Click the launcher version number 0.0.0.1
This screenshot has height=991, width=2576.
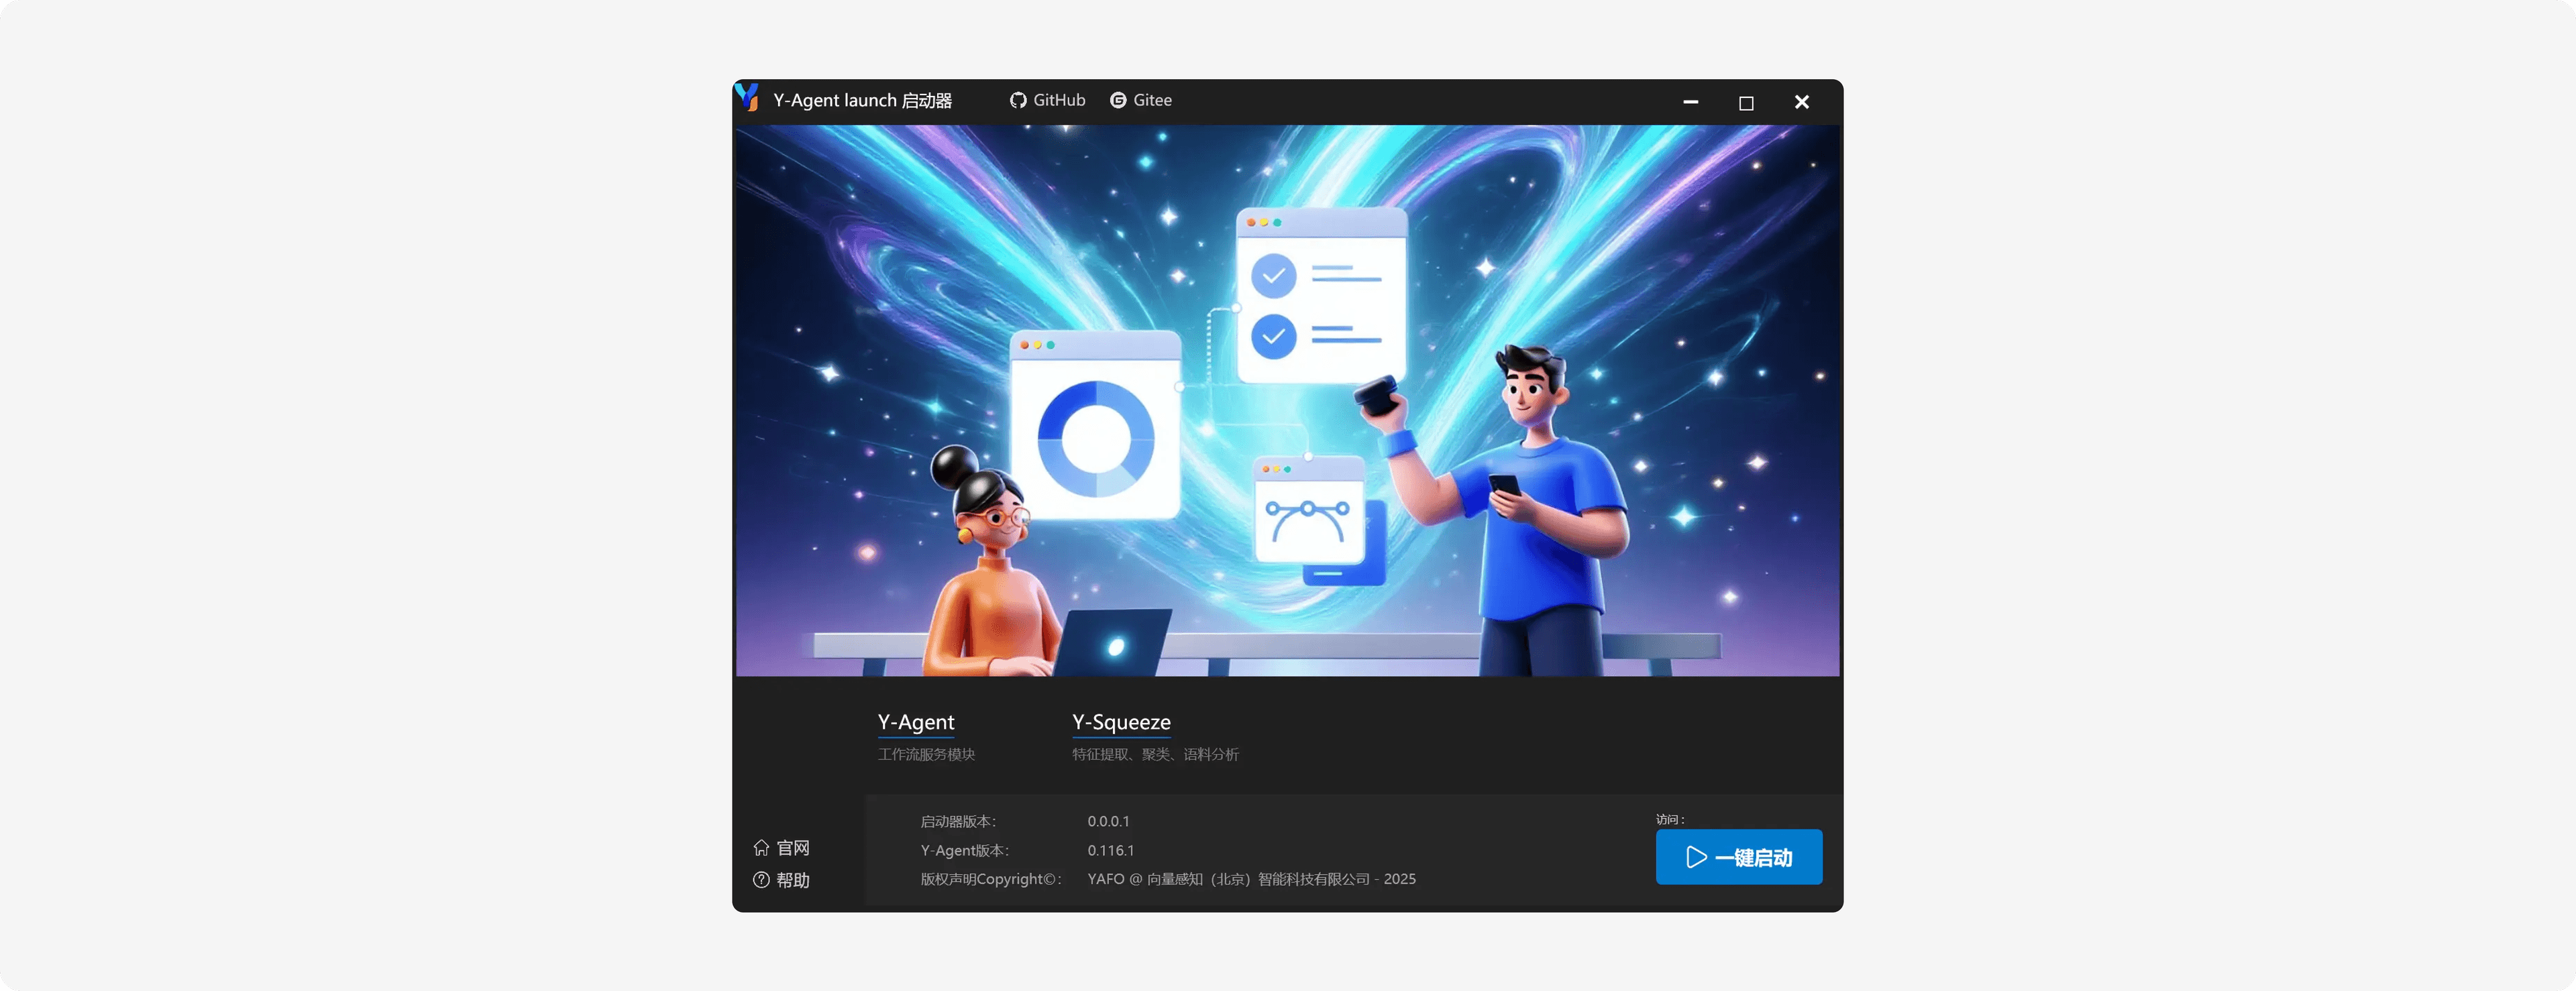[x=1108, y=821]
